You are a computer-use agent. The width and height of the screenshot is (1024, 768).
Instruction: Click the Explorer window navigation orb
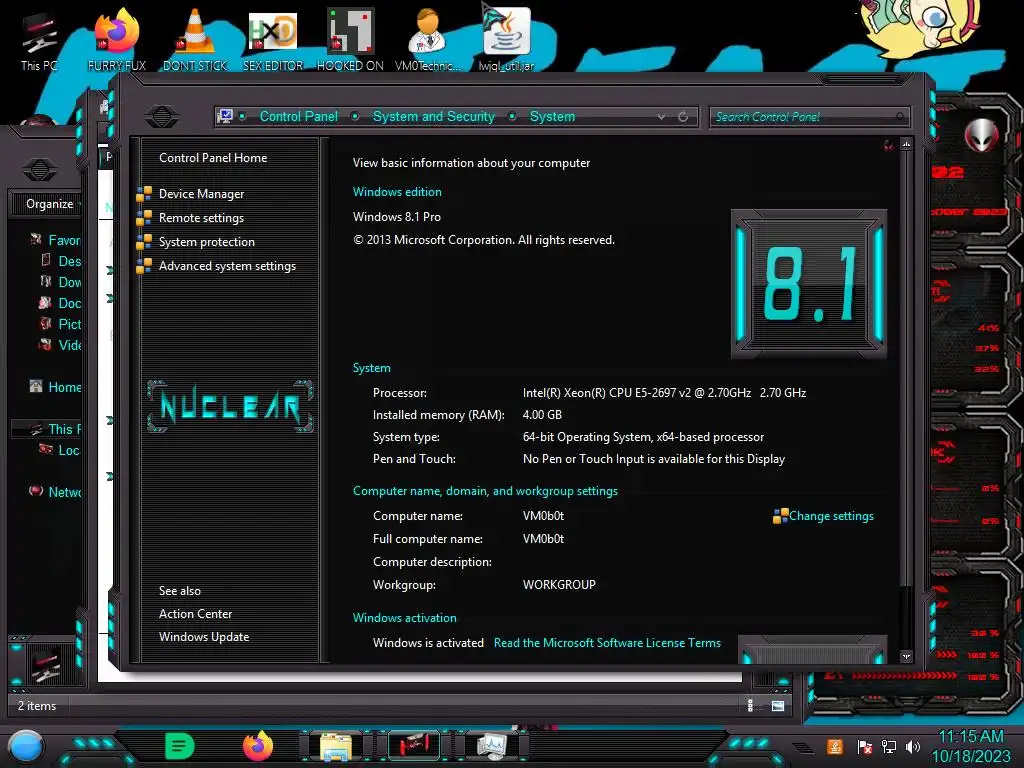40,170
